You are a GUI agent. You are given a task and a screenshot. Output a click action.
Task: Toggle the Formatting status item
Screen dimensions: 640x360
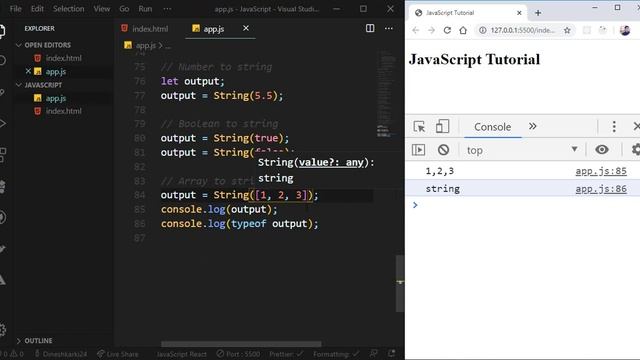point(336,354)
